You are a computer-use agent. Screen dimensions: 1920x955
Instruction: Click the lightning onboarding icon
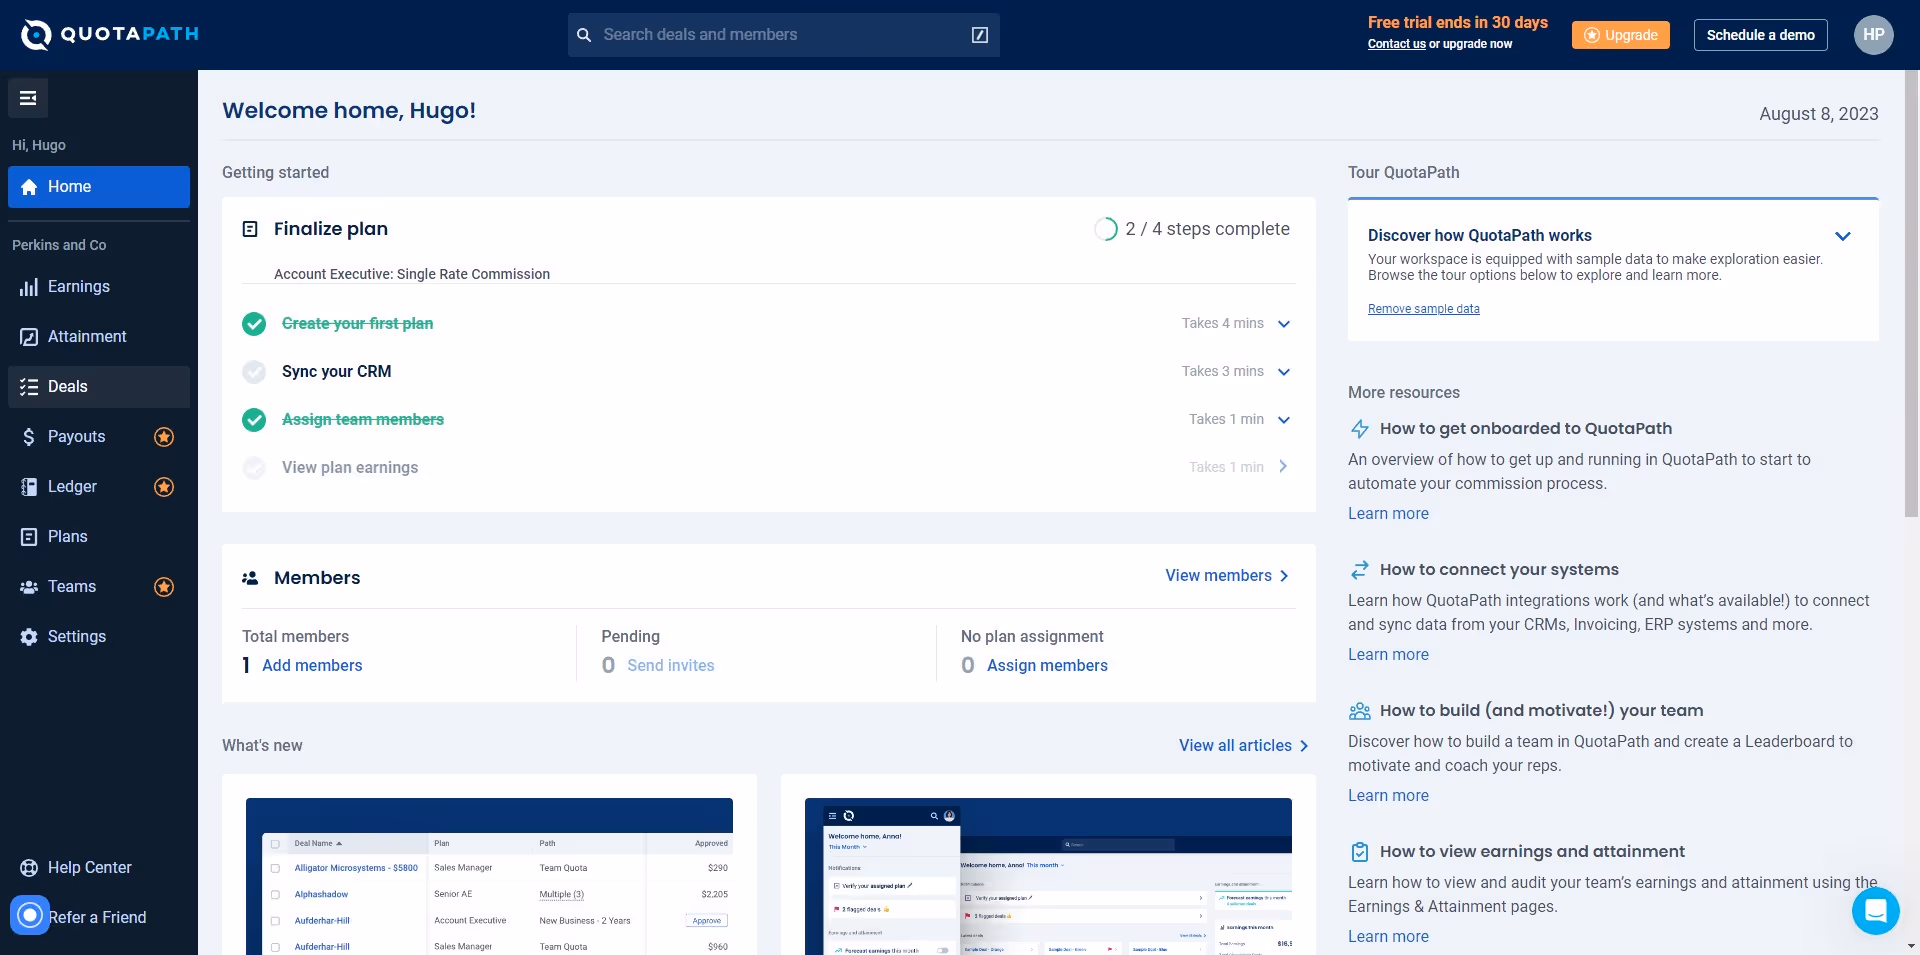pos(1360,429)
